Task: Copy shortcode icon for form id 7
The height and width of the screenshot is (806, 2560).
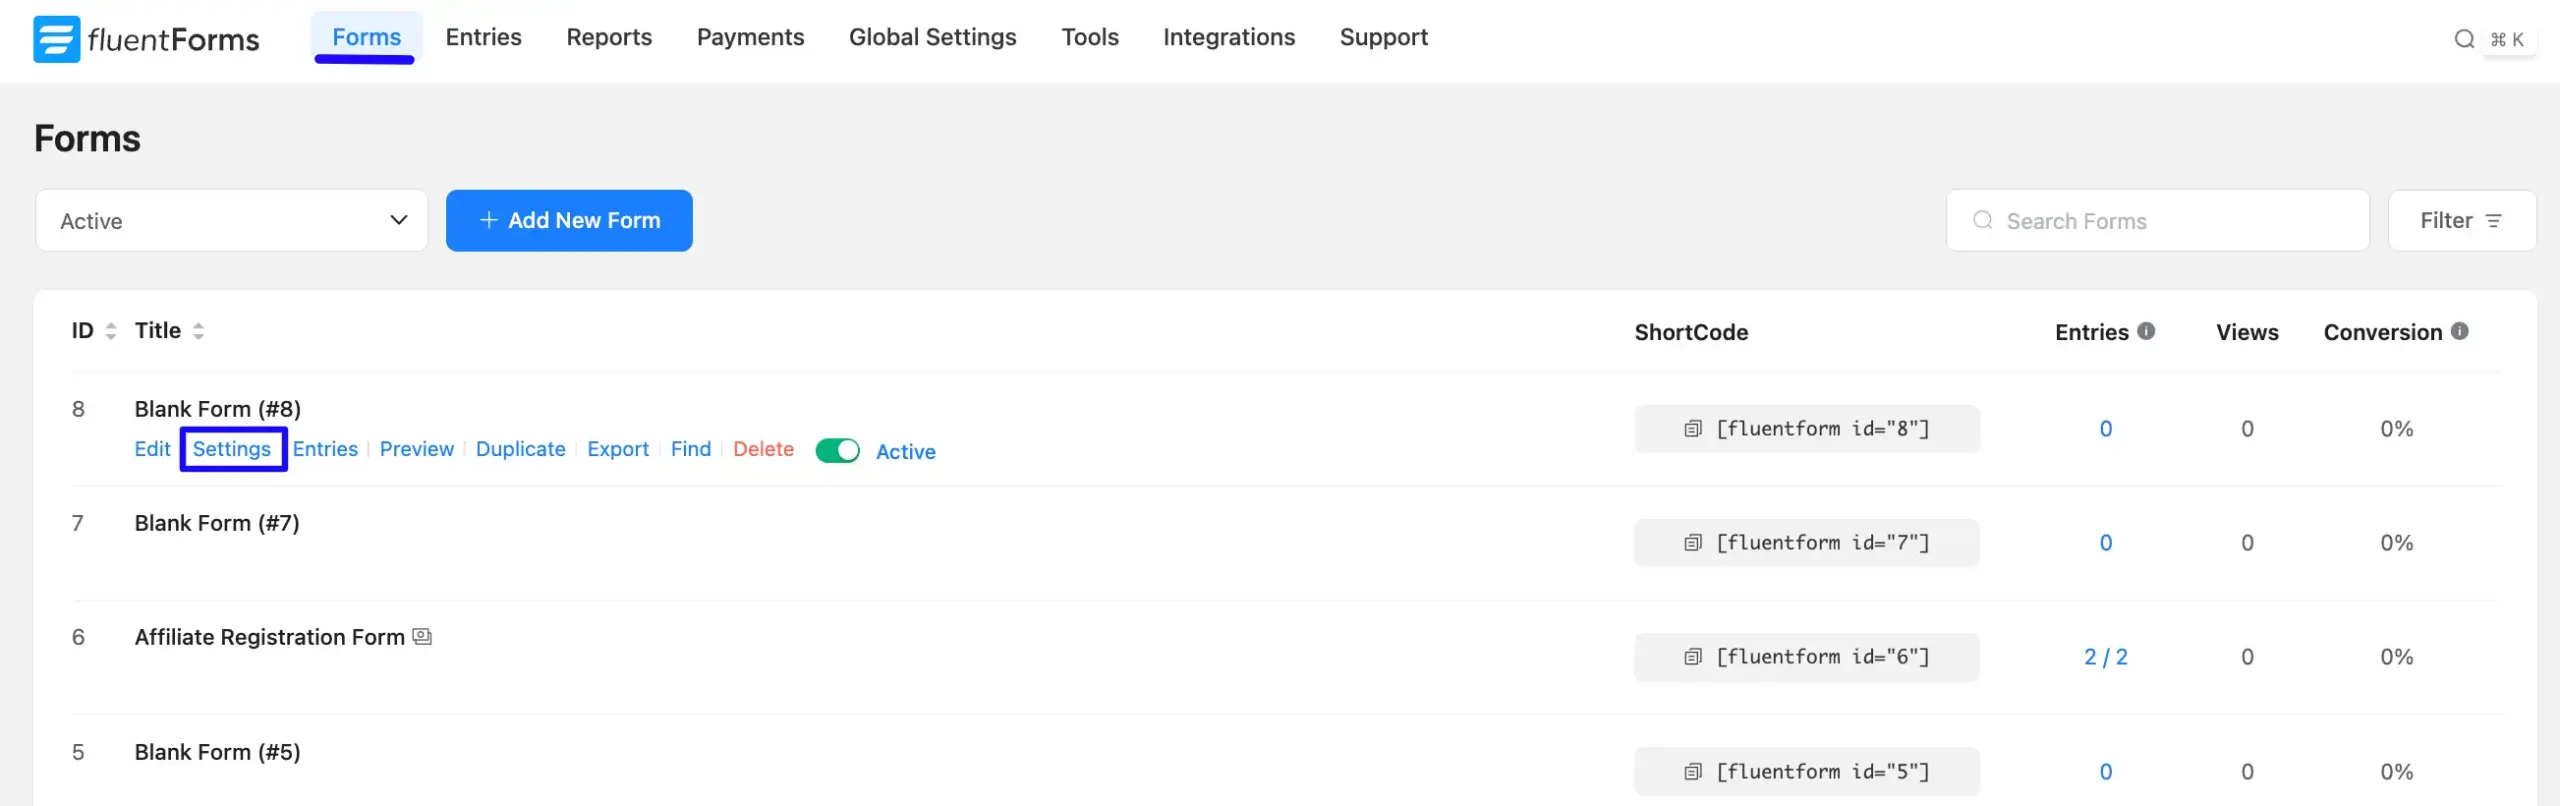Action: click(1692, 543)
